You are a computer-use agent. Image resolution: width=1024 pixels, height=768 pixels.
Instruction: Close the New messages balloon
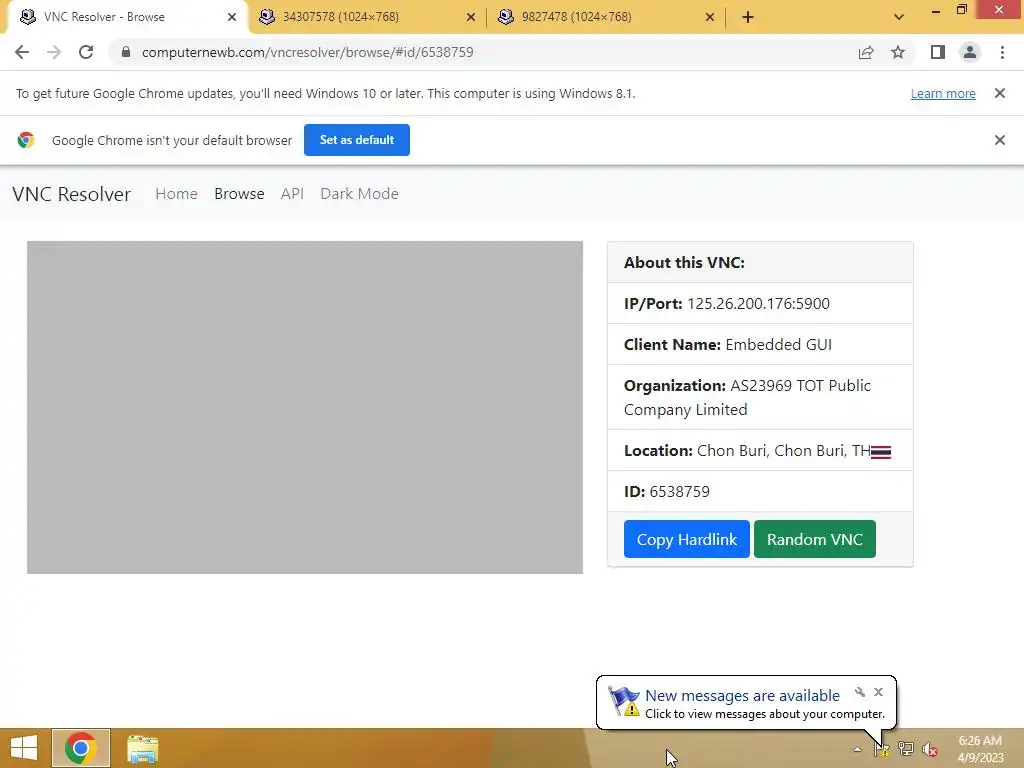coord(878,692)
